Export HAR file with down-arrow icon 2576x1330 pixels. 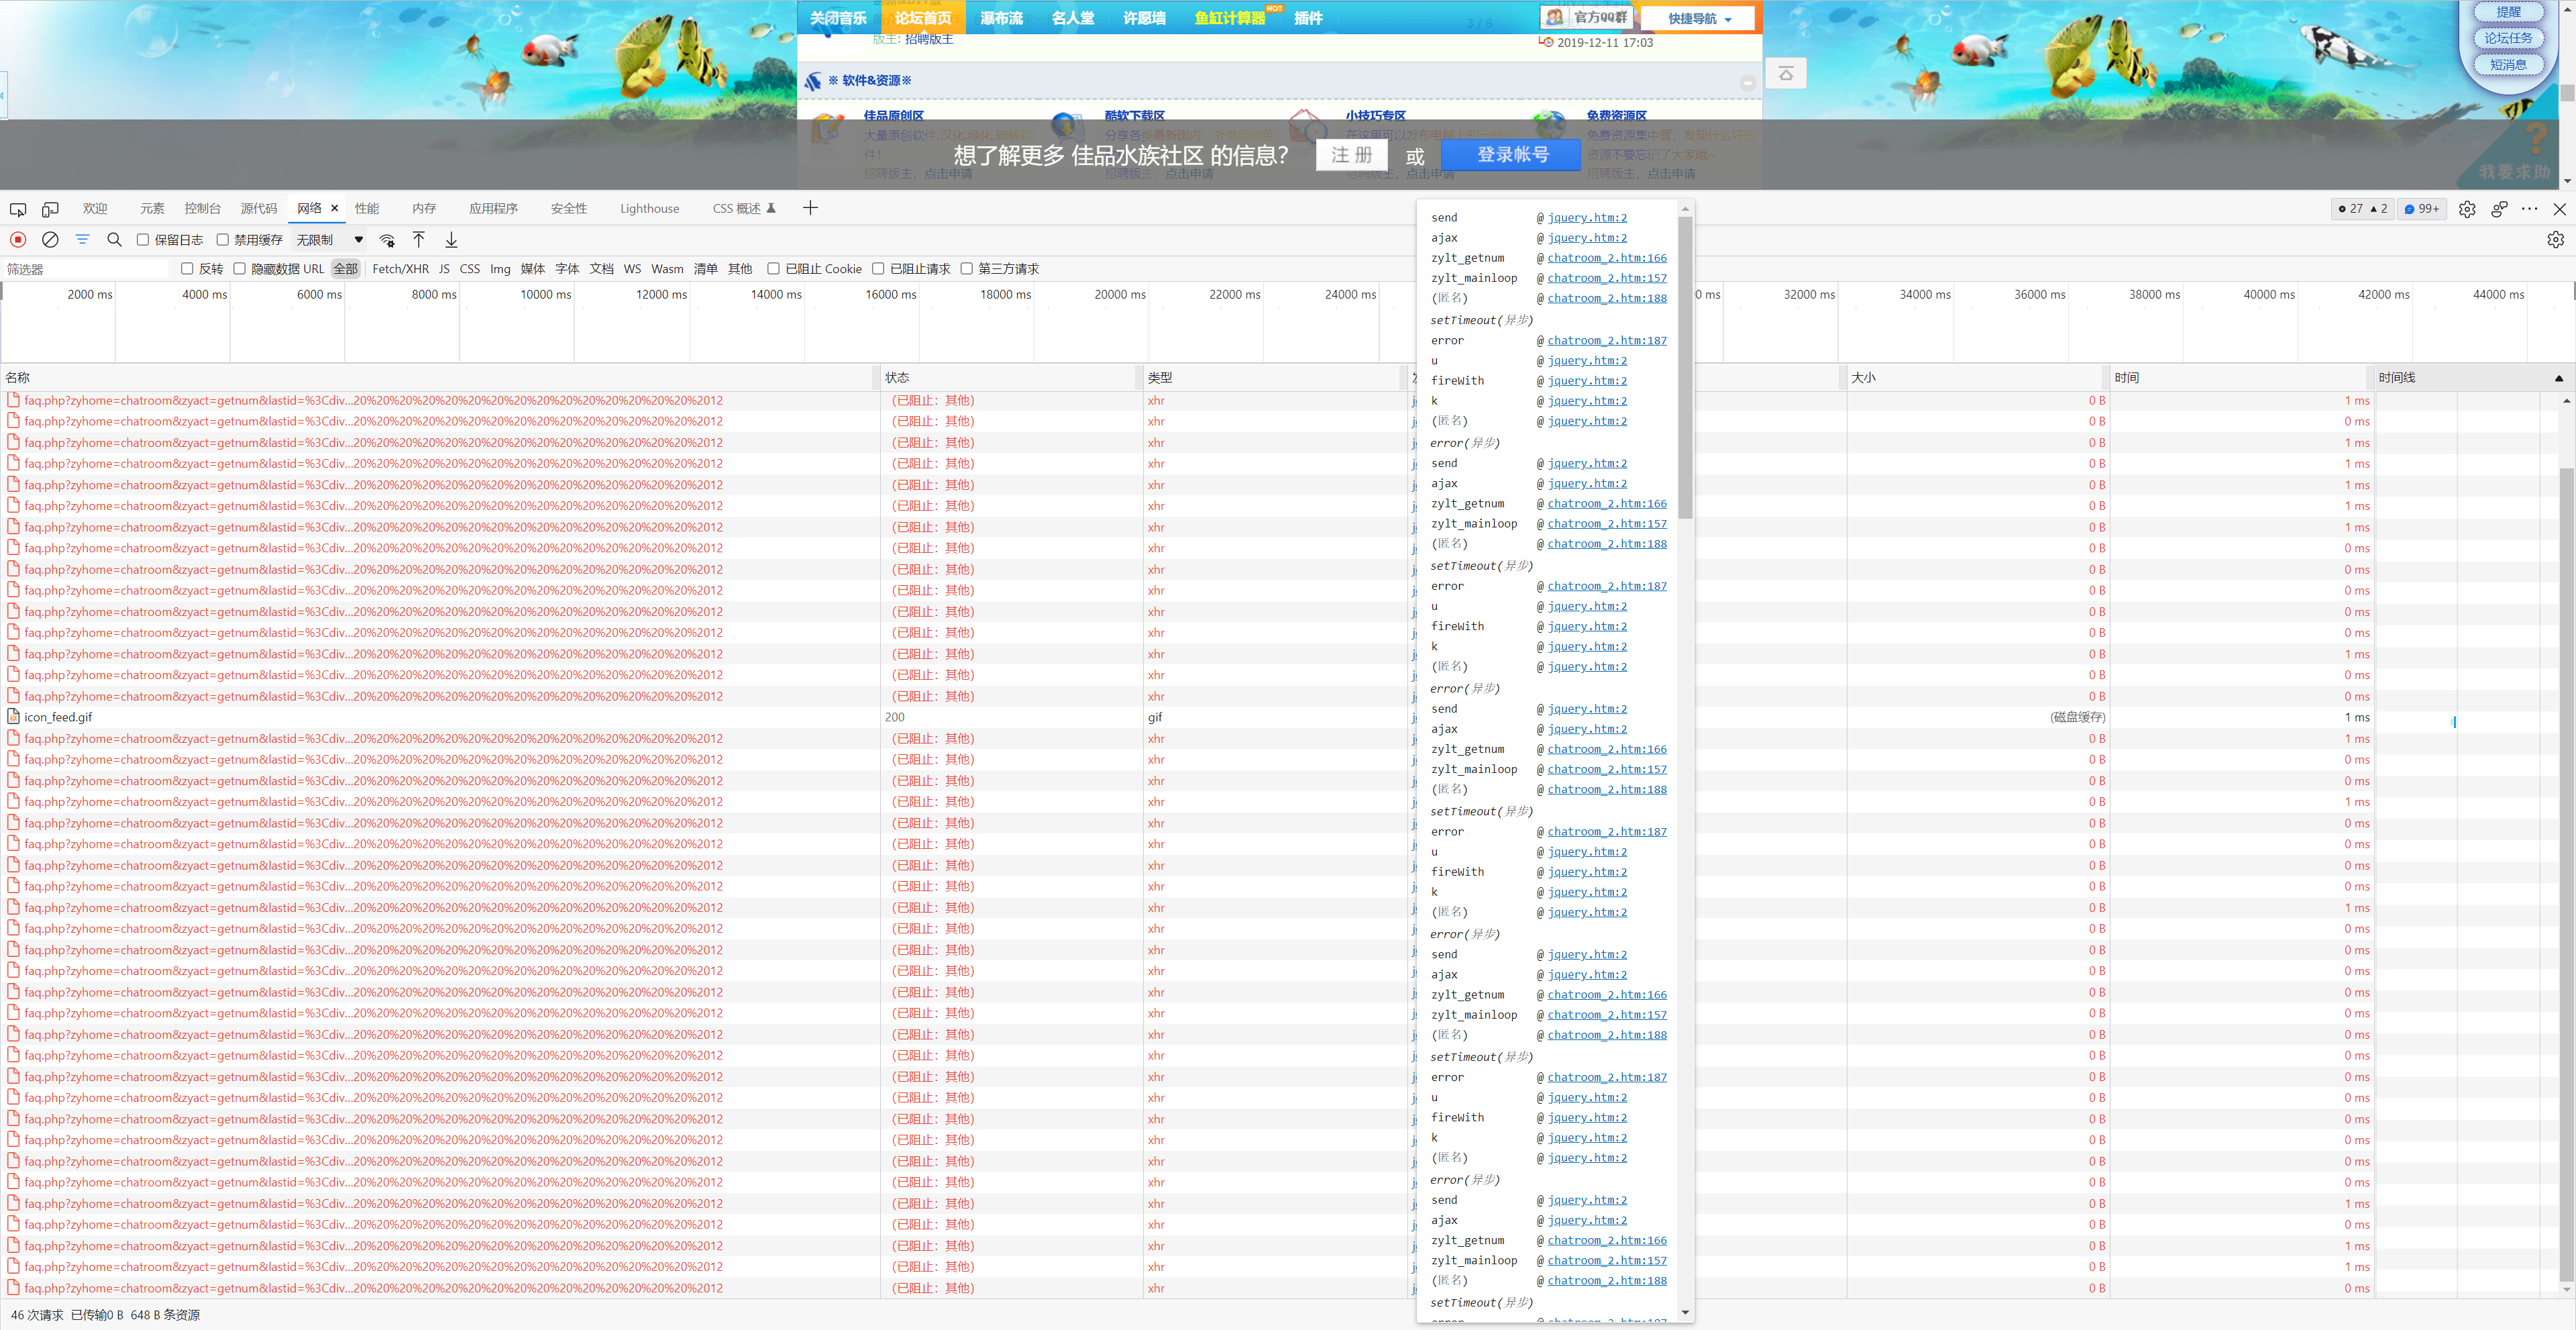pos(451,240)
